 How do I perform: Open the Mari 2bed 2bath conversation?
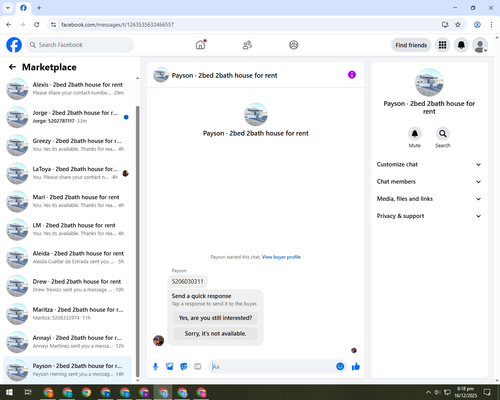(x=67, y=201)
